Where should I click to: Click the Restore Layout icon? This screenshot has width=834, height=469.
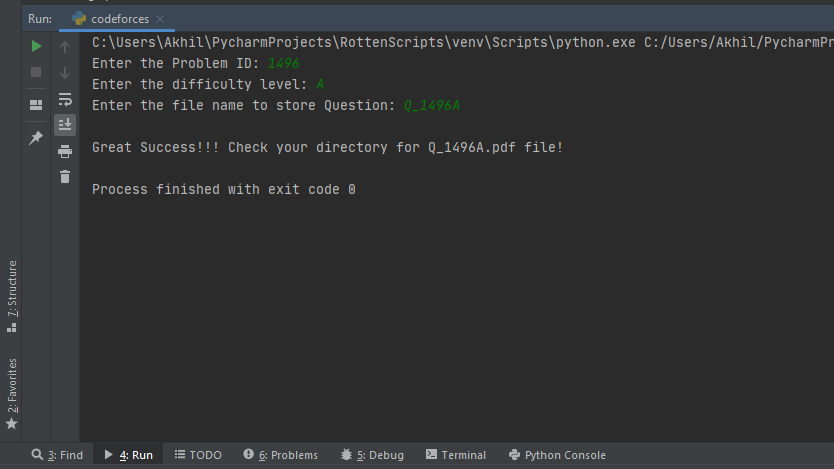point(36,105)
